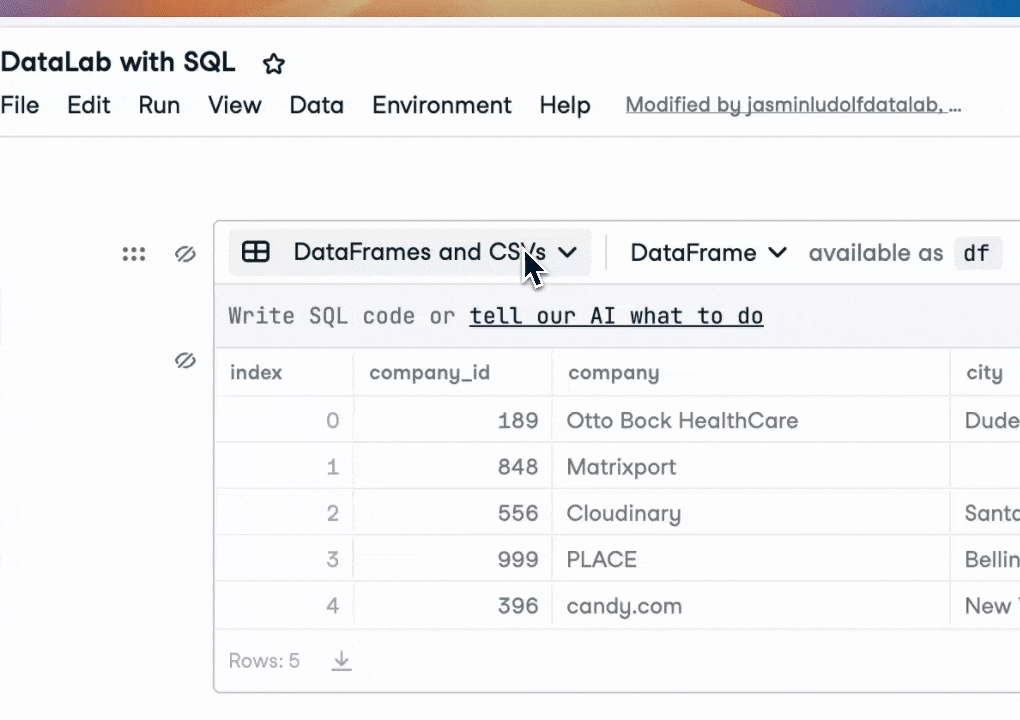
Task: Toggle visibility of the SQL cell input
Action: click(185, 254)
